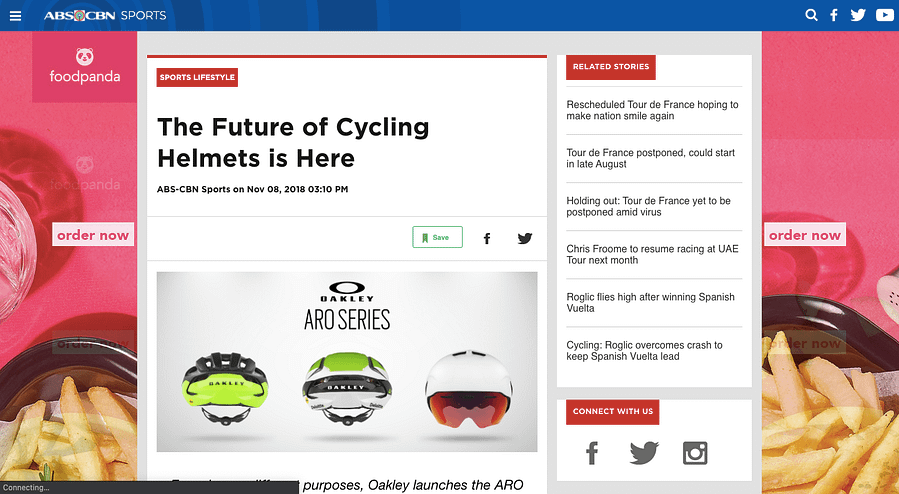899x494 pixels.
Task: Save the article with the Save button
Action: [x=437, y=237]
